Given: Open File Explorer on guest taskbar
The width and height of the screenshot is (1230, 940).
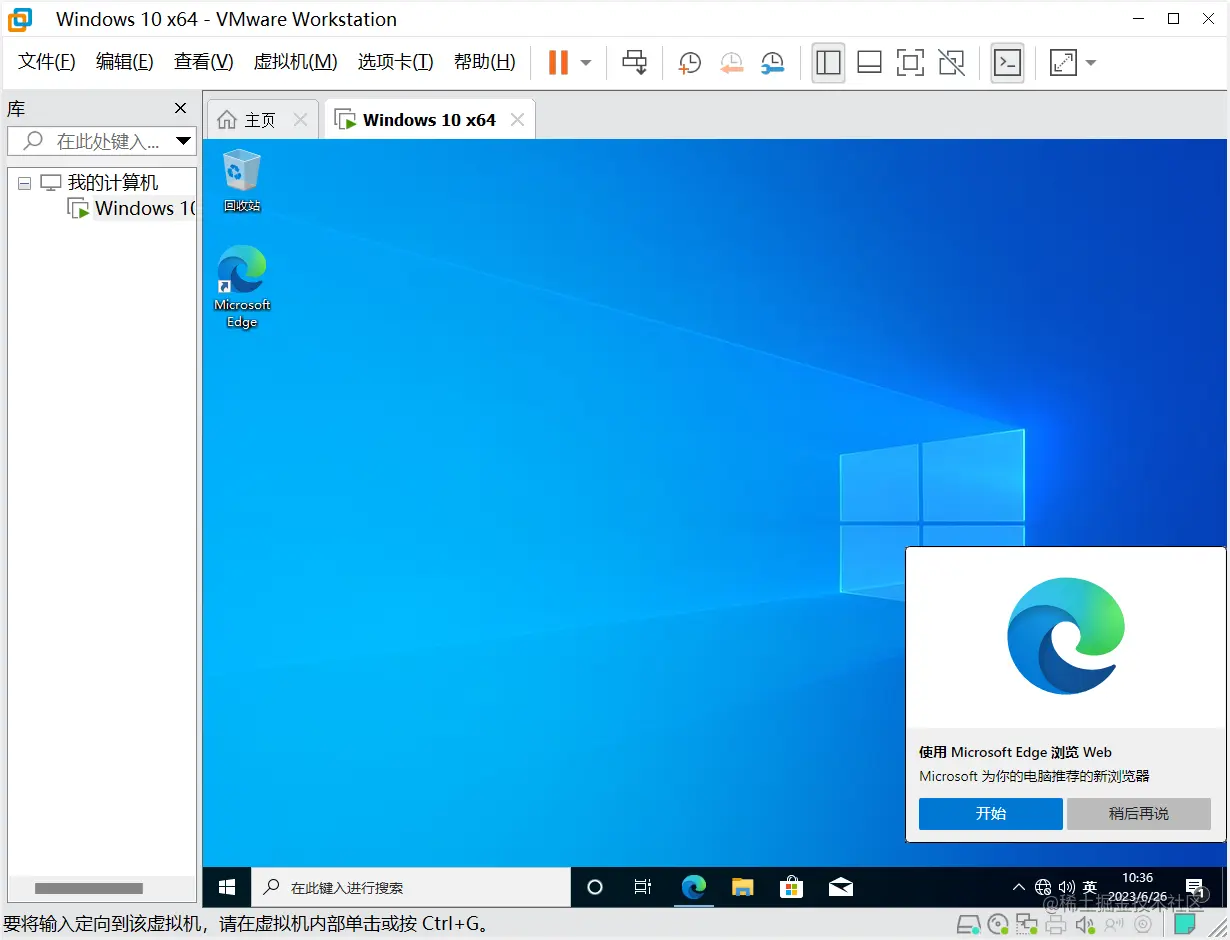Looking at the screenshot, I should click(x=742, y=887).
